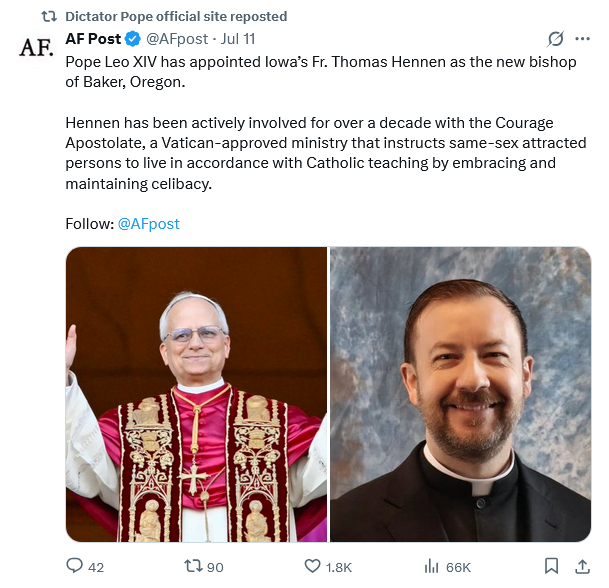Open Dictator Pope official site reposted link
Viewport: 609px width, 588px height.
pyautogui.click(x=175, y=16)
